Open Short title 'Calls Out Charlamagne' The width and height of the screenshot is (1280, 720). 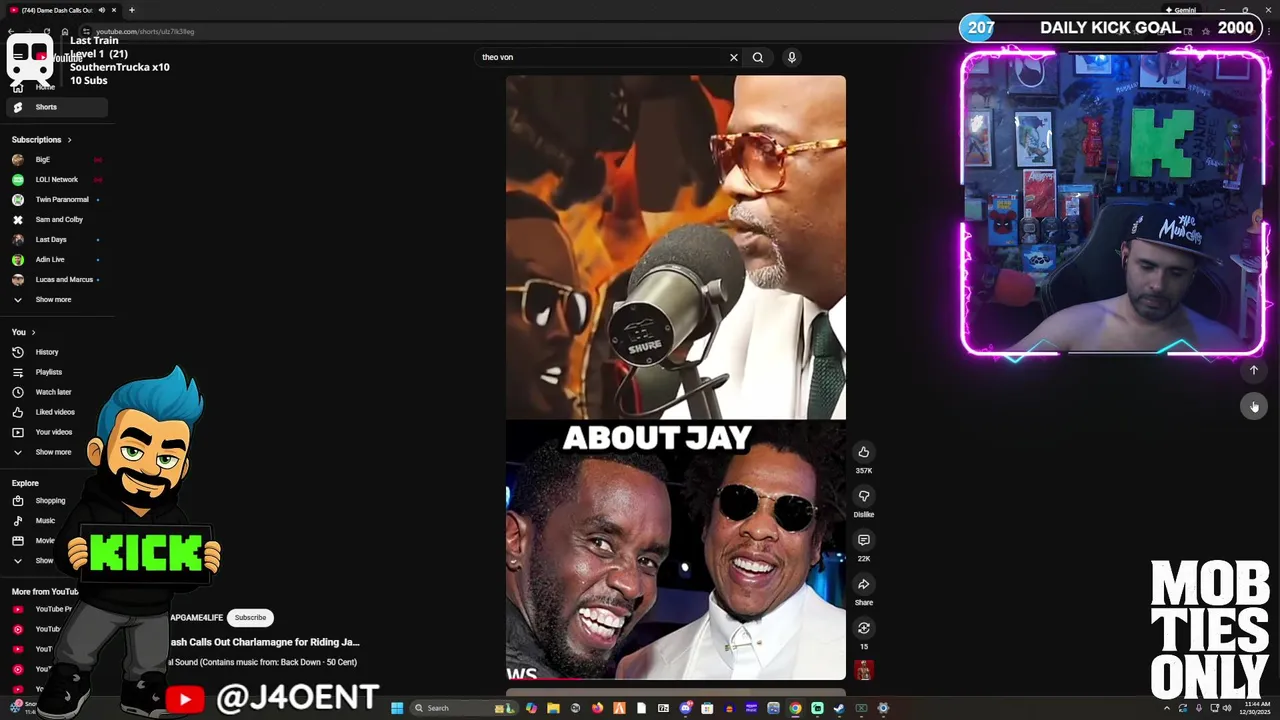[264, 642]
